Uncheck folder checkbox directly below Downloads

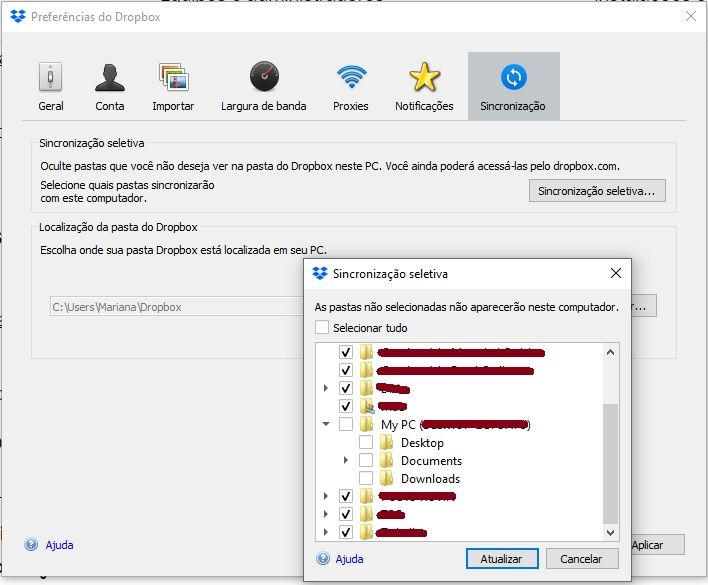[x=346, y=496]
